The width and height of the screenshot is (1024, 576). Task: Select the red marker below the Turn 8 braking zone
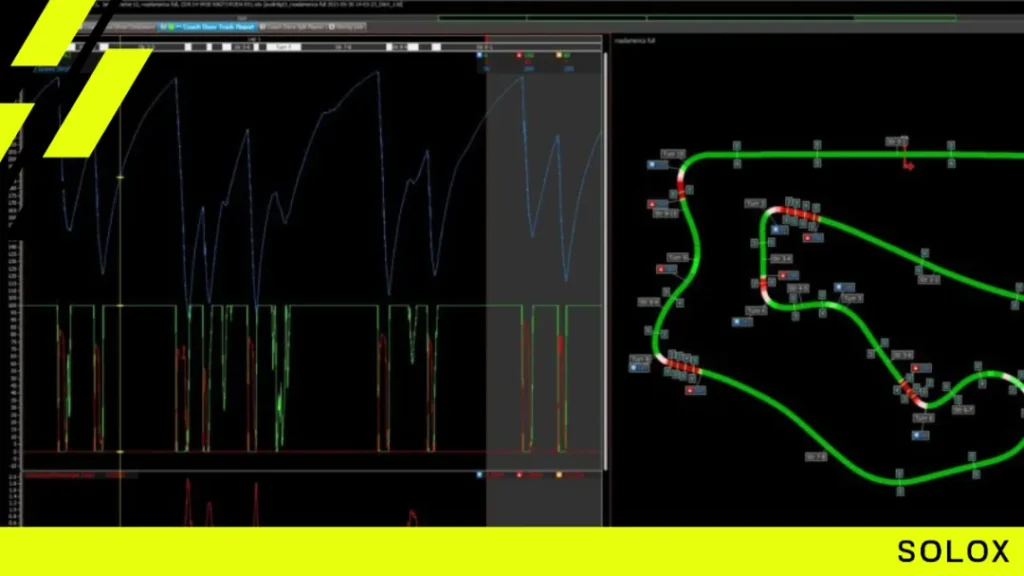tap(696, 391)
